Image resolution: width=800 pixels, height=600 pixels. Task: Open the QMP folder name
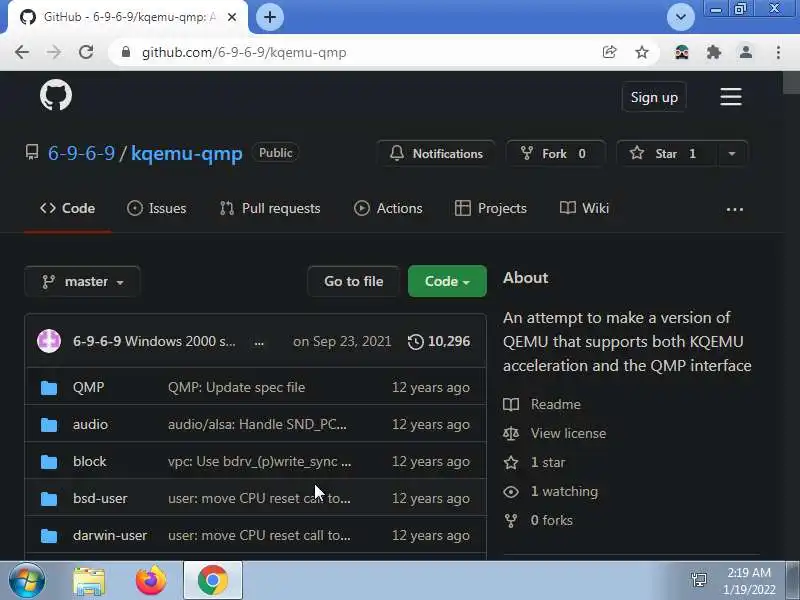88,387
